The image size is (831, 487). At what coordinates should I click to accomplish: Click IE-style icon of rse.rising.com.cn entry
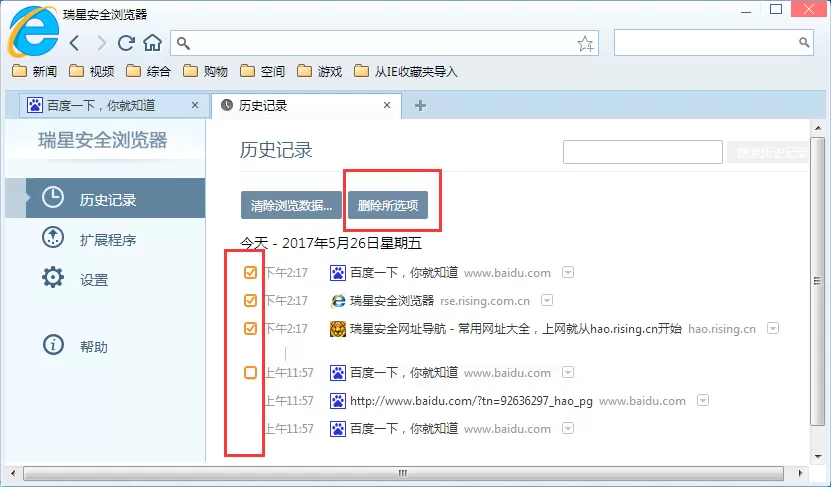tap(338, 301)
